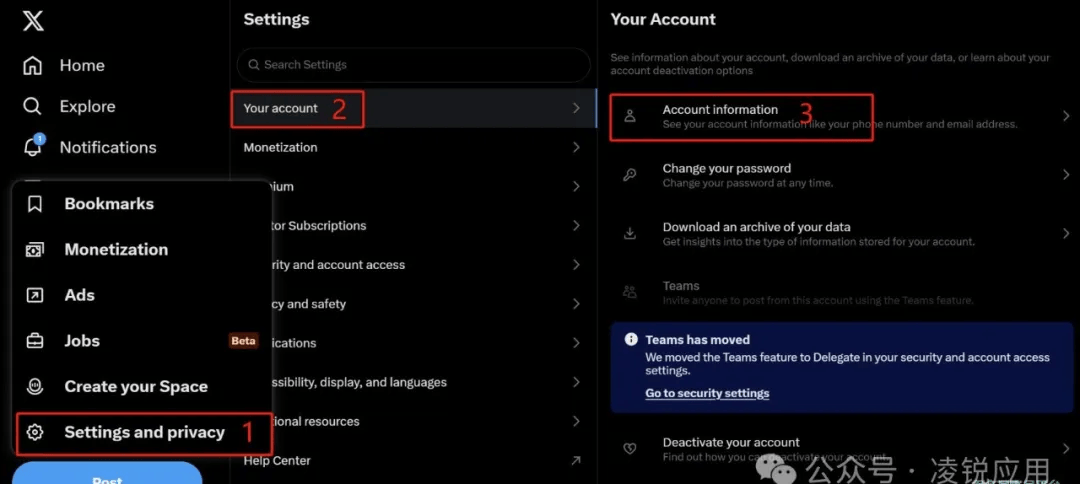Click the Notifications bell icon
Screen dimensions: 1080x484
pos(32,147)
